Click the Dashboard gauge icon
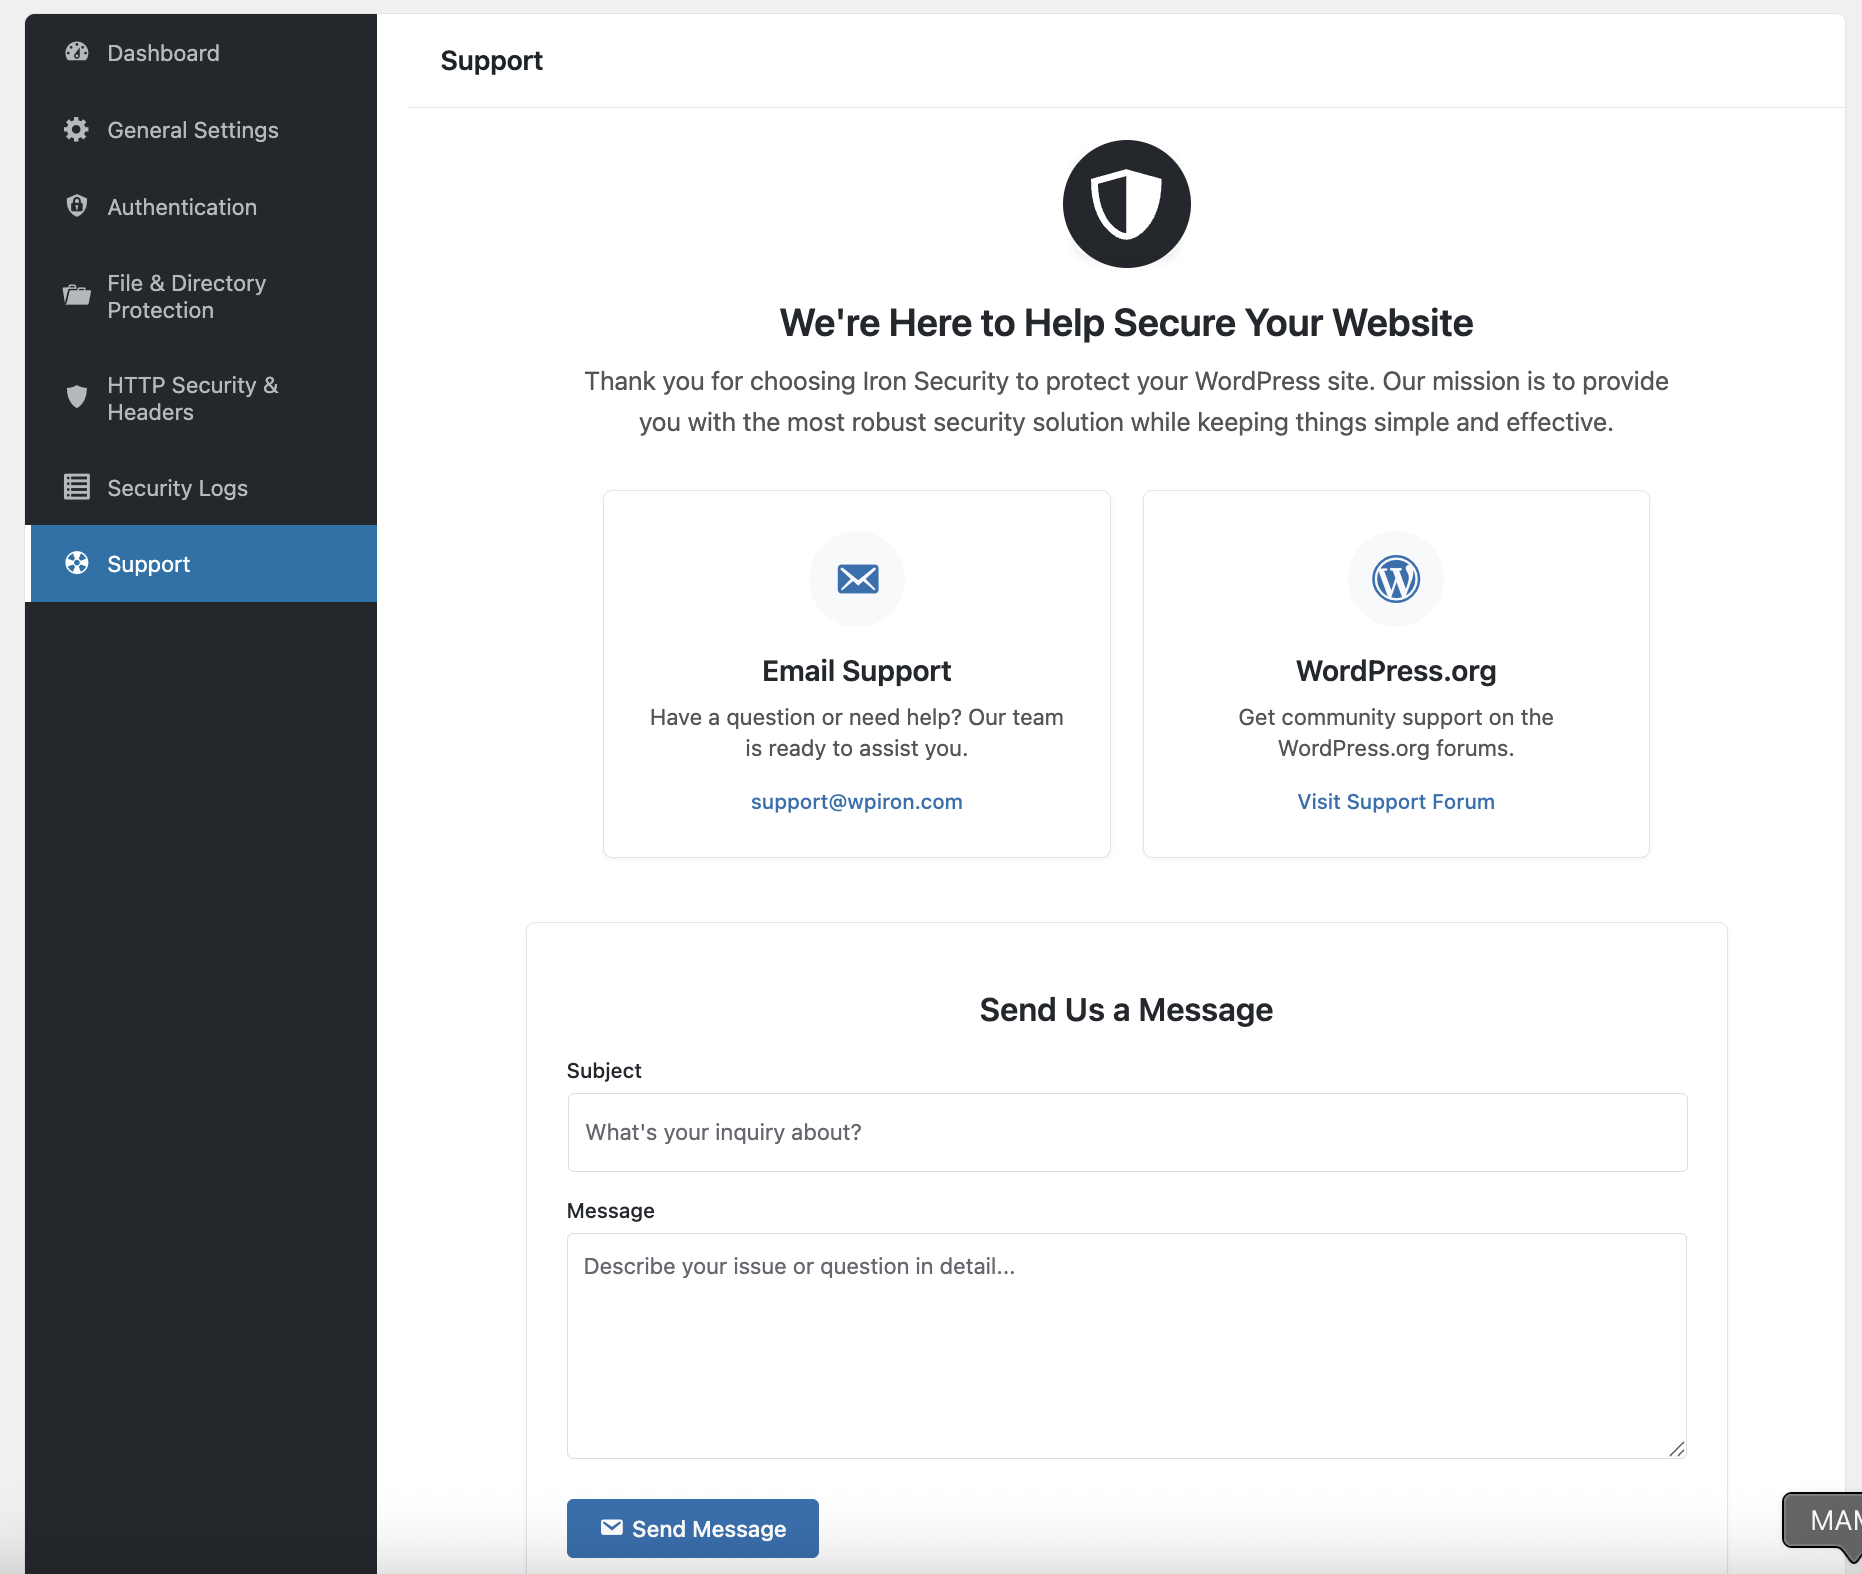 pos(77,52)
